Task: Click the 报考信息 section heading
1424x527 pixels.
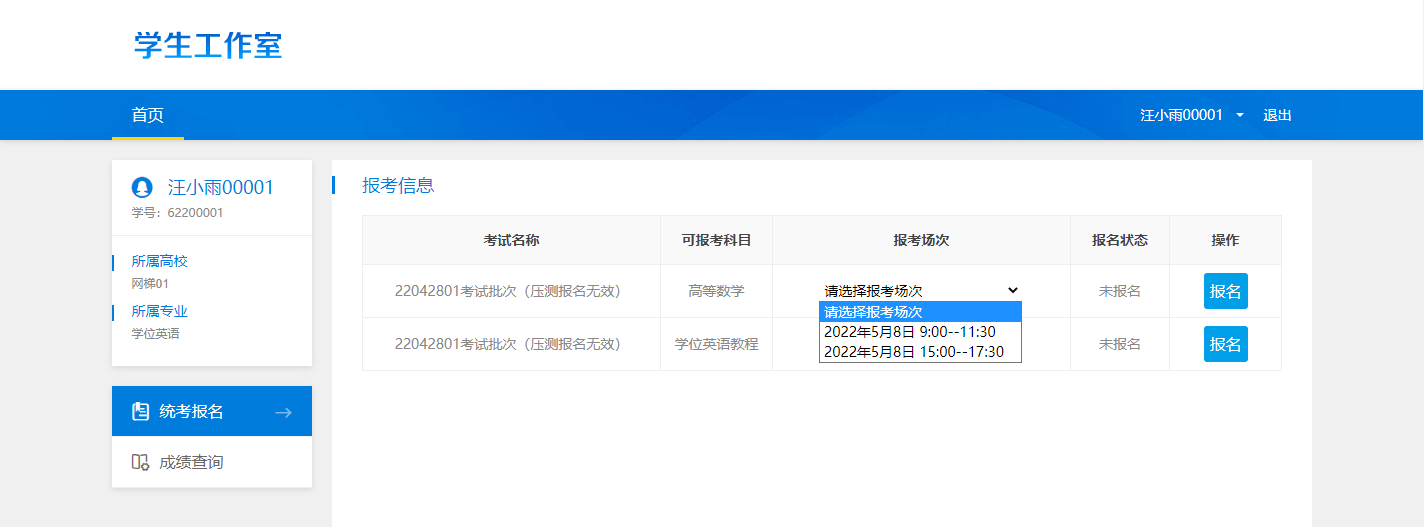Action: [398, 185]
